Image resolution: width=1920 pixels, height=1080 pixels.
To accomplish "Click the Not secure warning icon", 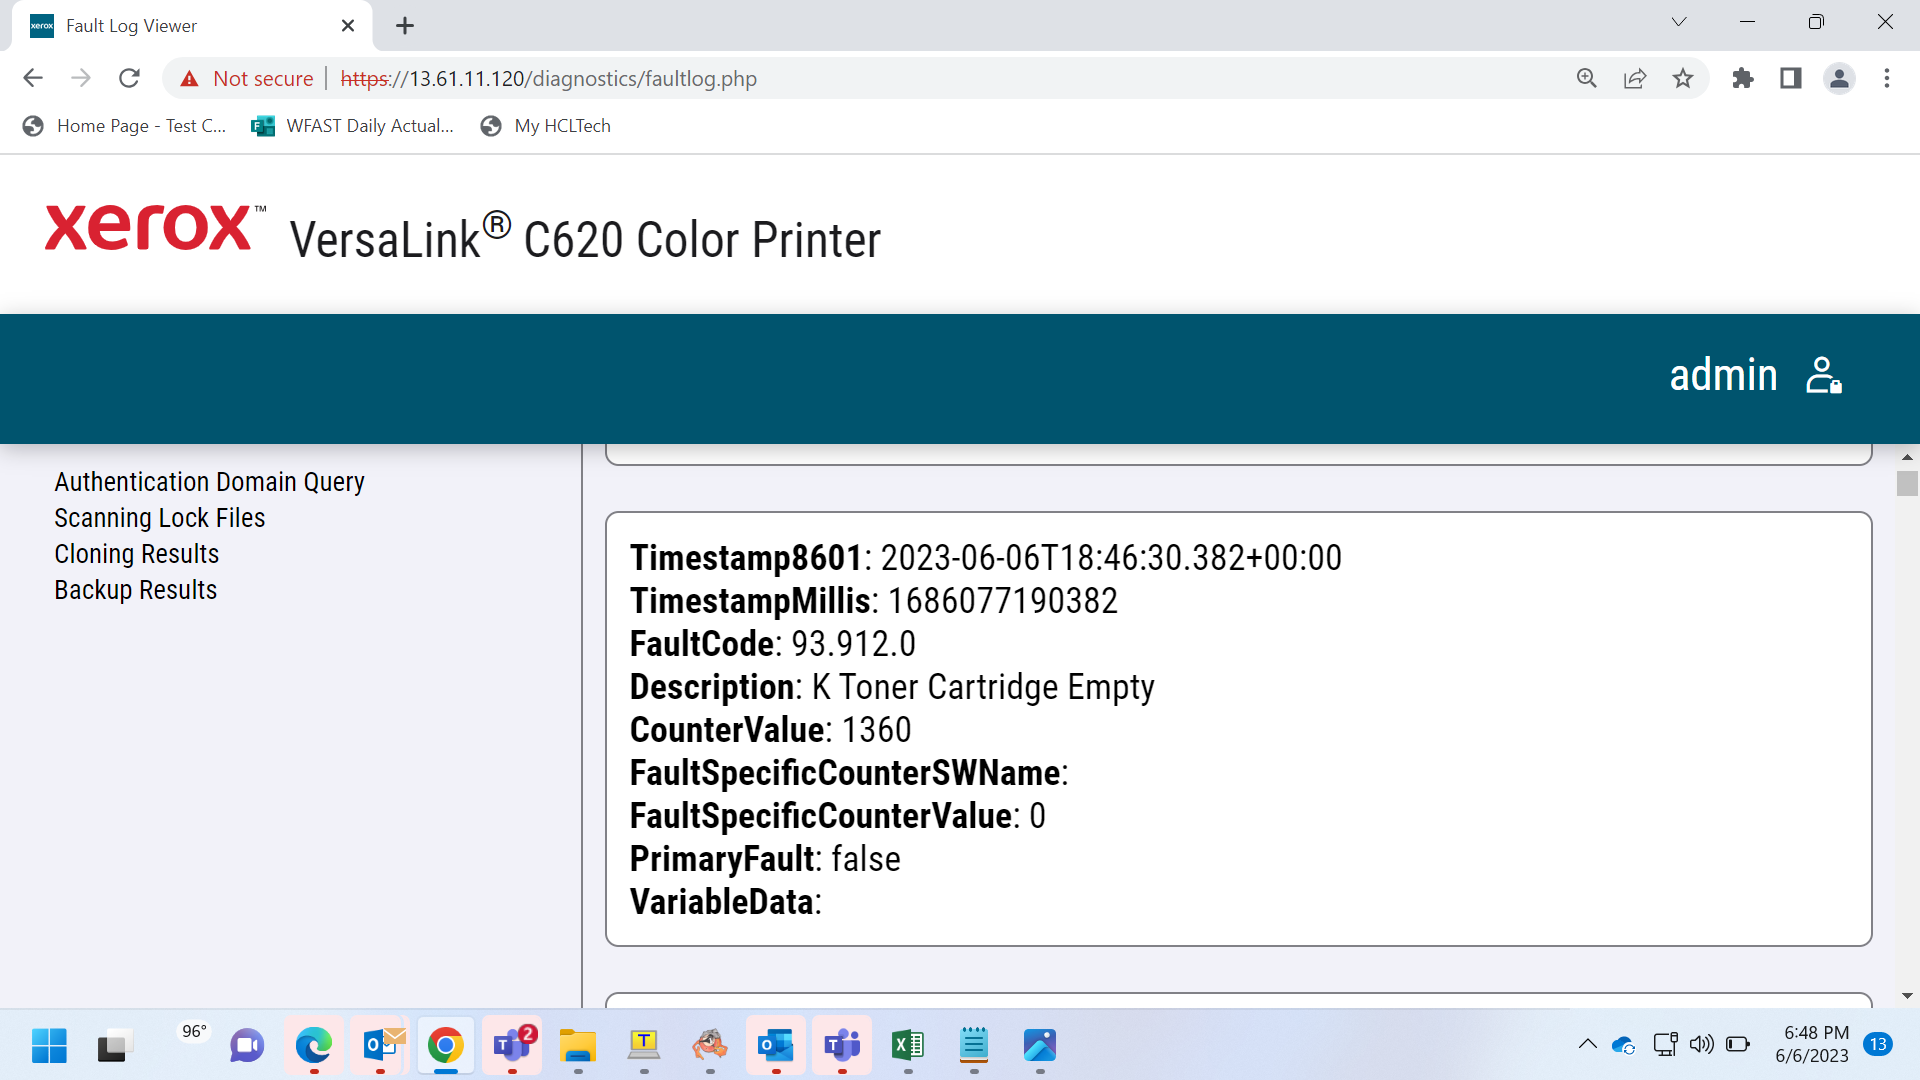I will coord(189,79).
